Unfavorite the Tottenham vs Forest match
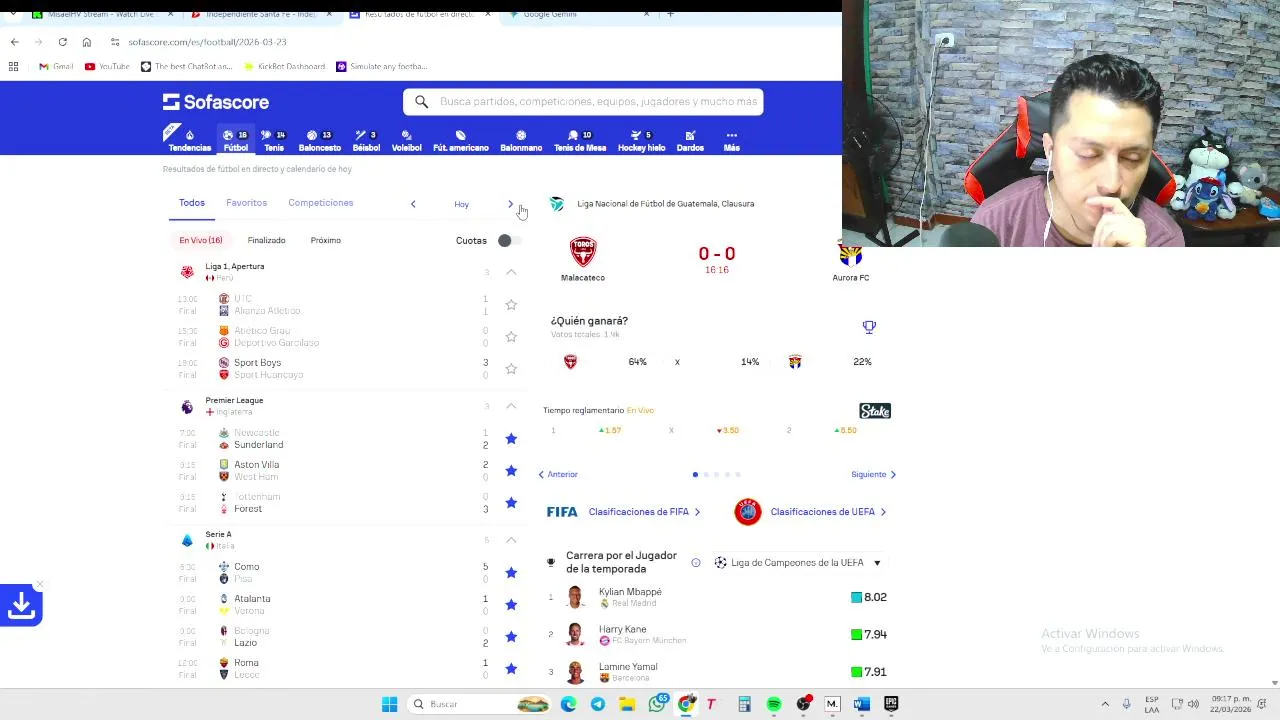 click(x=511, y=503)
